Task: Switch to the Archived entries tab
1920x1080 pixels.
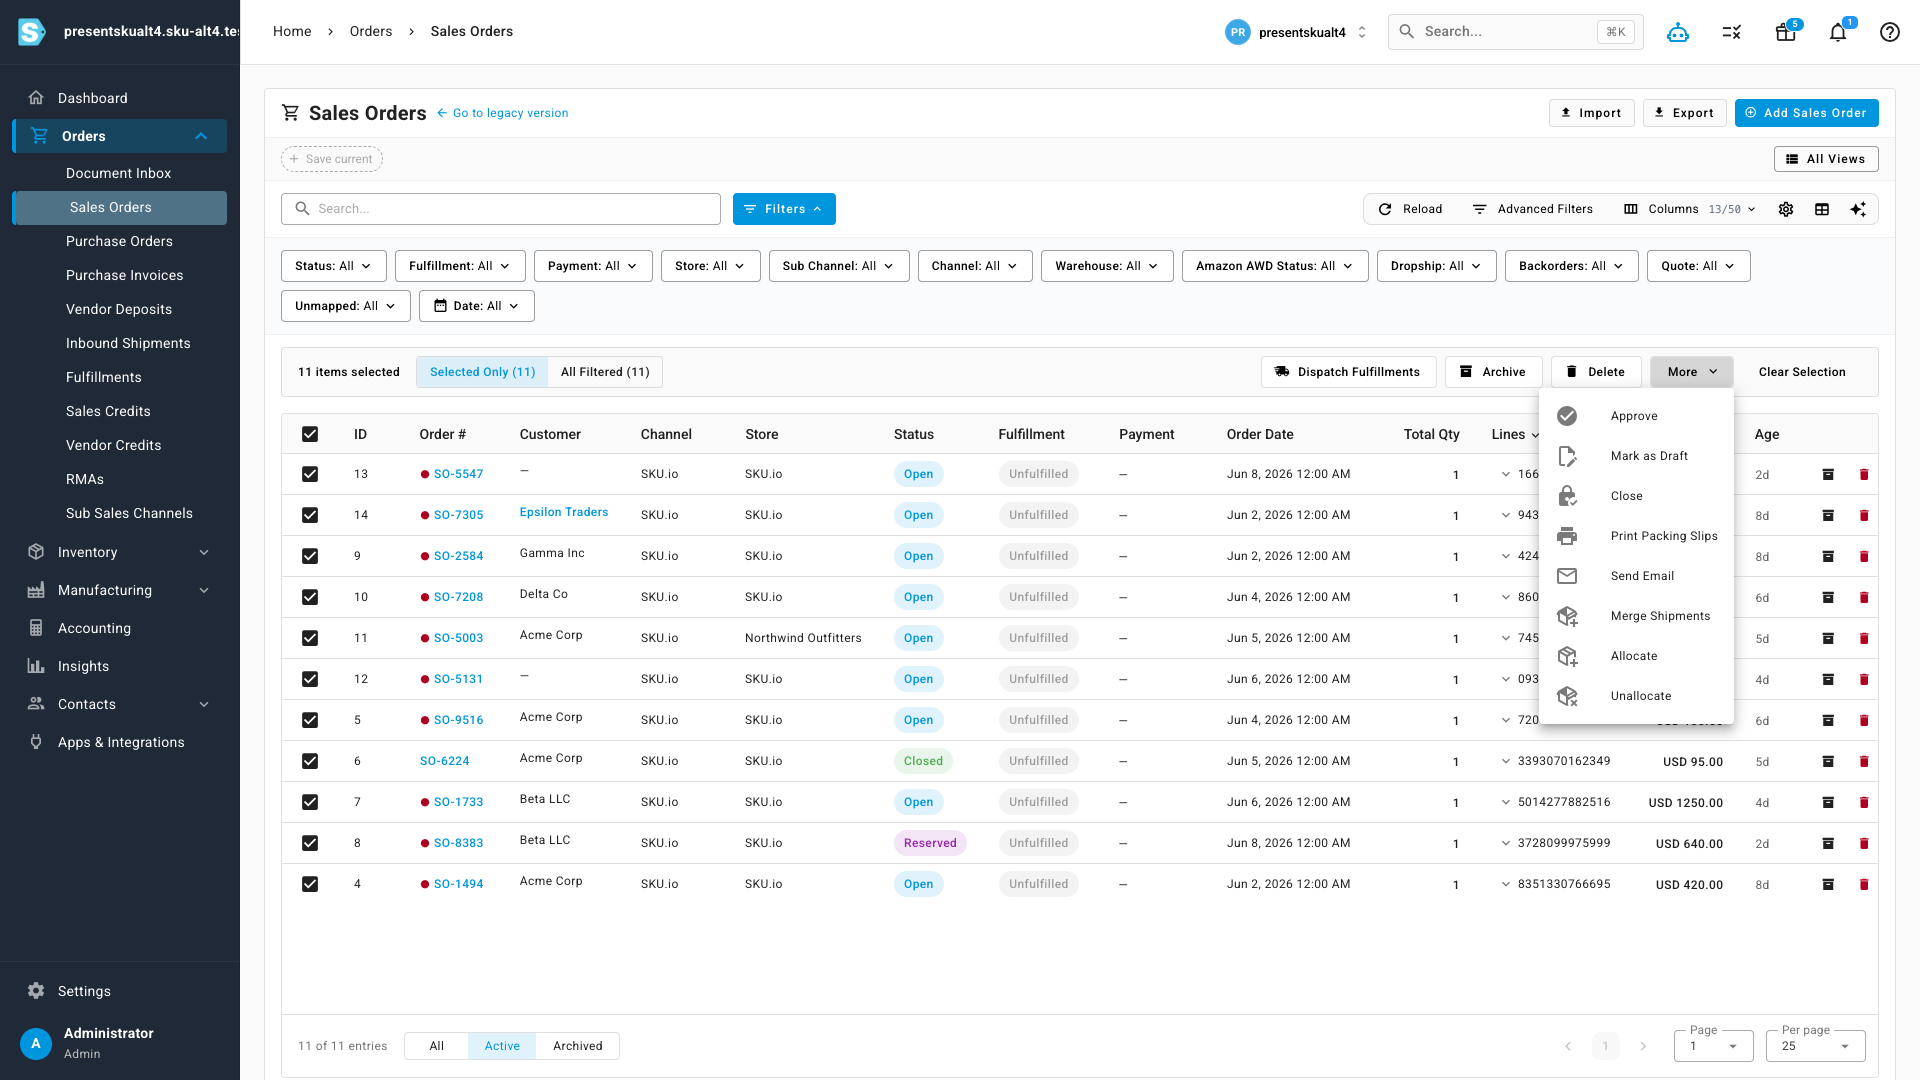Action: [x=578, y=1046]
